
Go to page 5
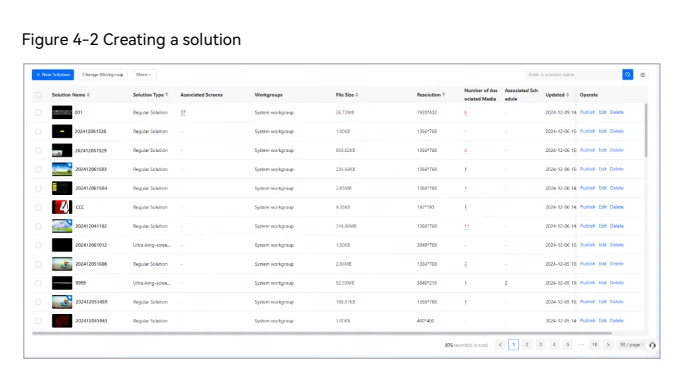[568, 345]
